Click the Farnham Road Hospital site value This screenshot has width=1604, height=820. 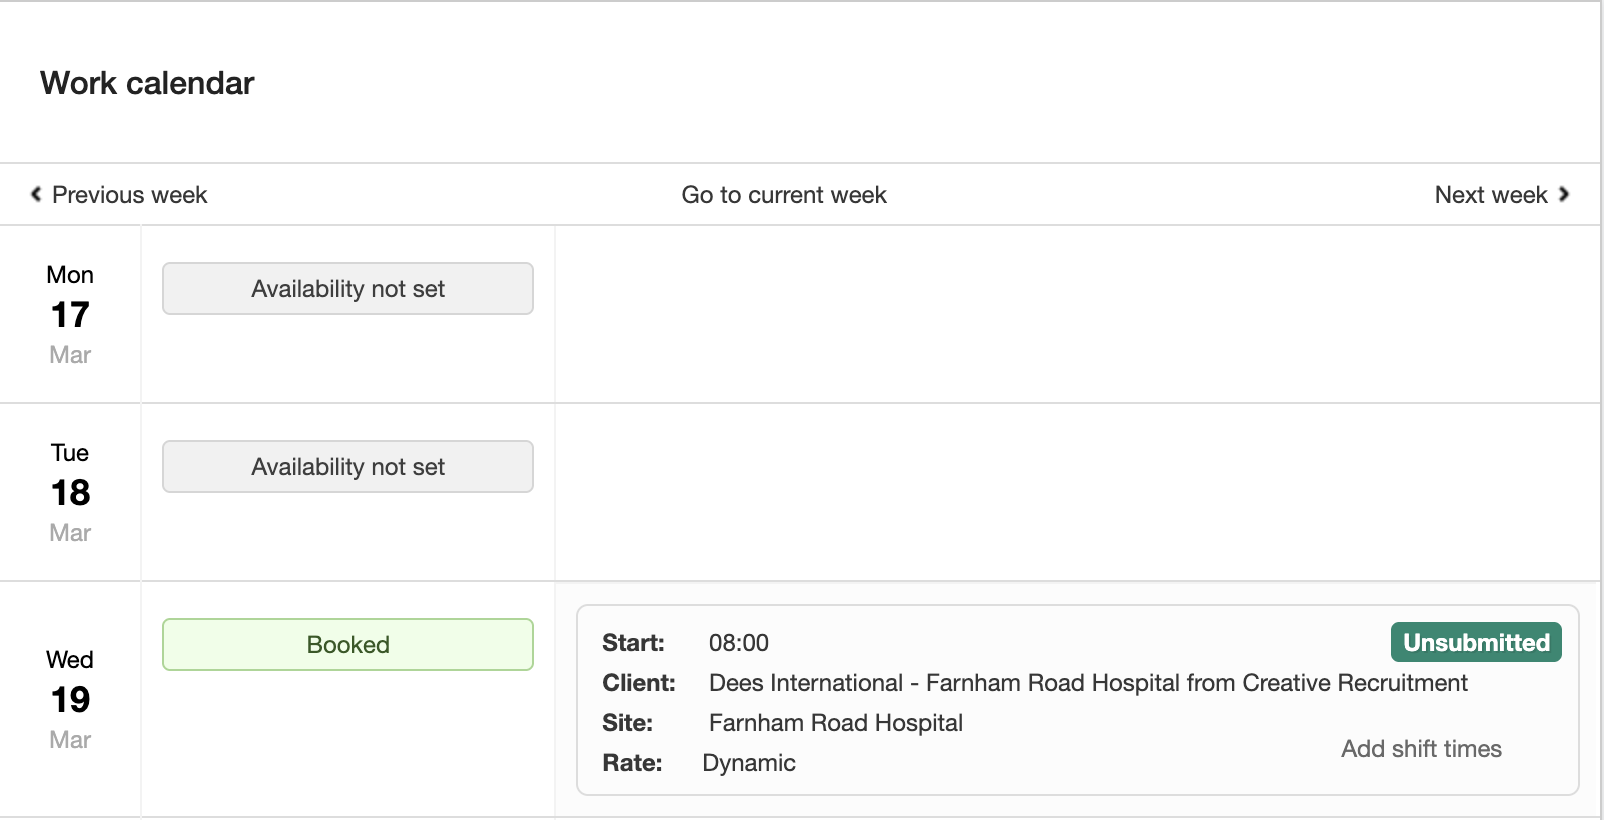tap(836, 723)
